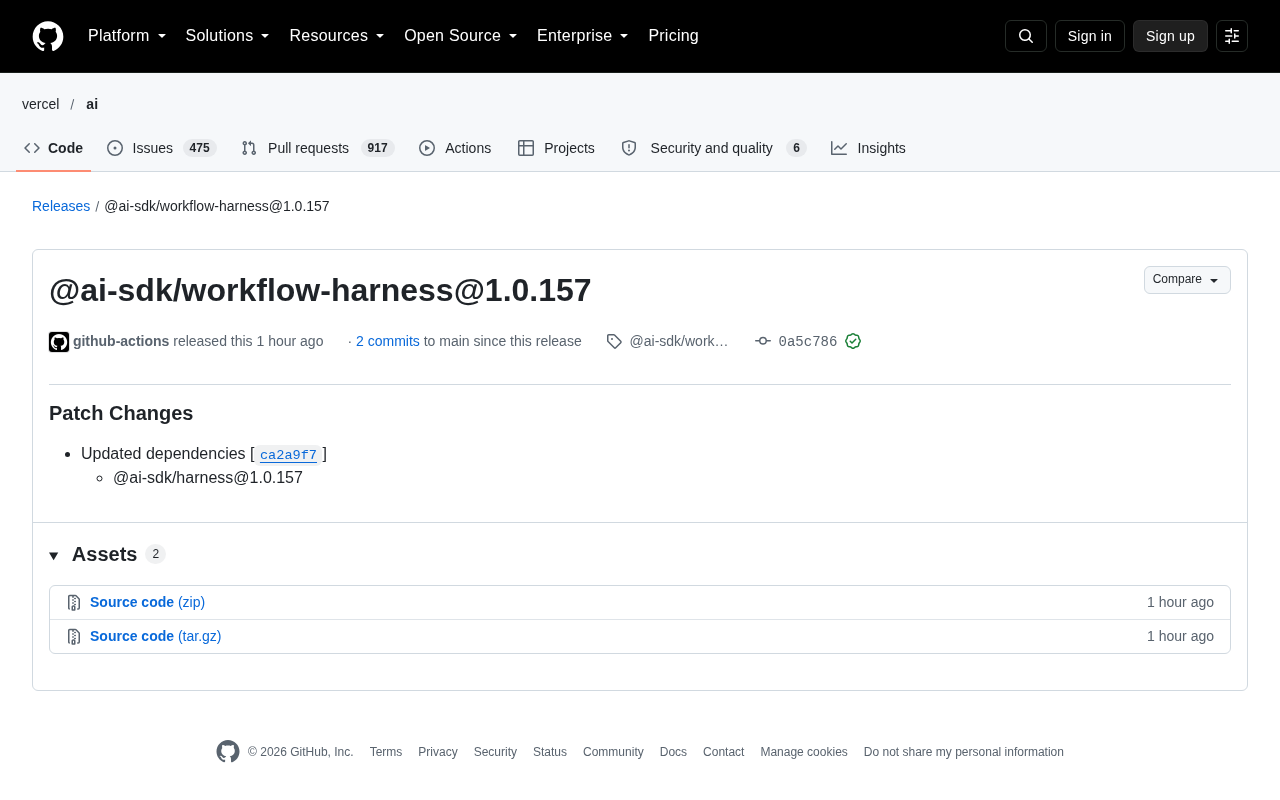Screen dimensions: 1280x800
Task: Click the @ai-sdk/work… tag link
Action: [679, 341]
